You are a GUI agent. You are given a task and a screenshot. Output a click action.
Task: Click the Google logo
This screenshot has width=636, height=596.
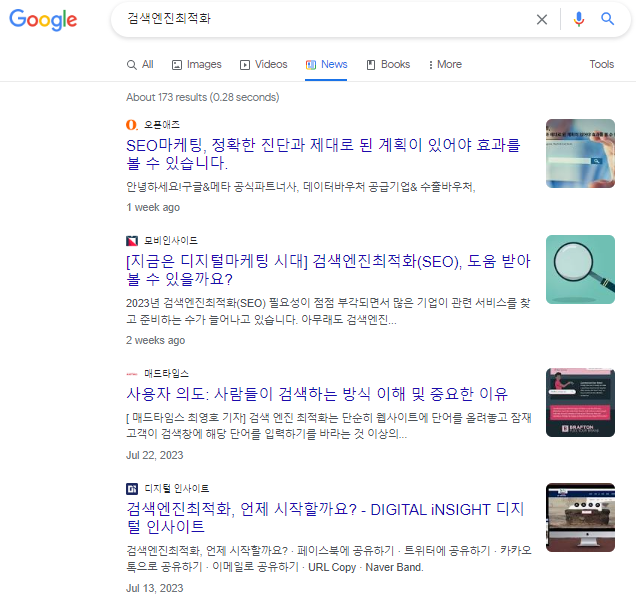[x=43, y=20]
